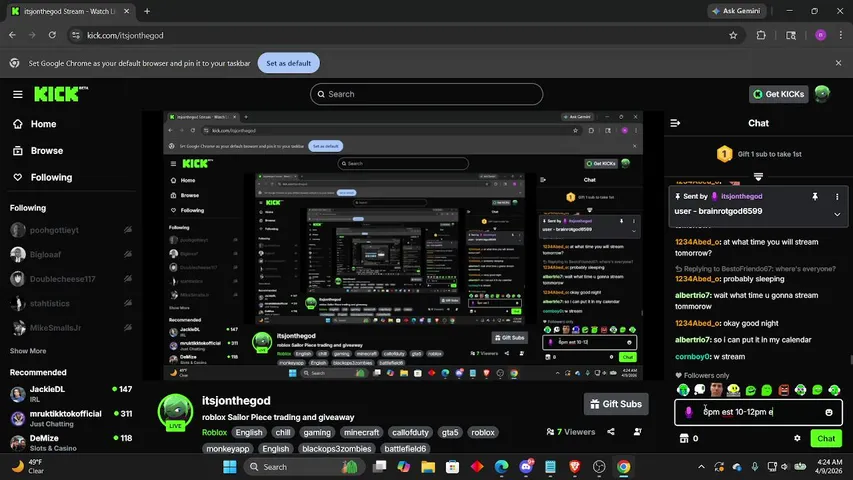
Task: Open pinned message more options menu
Action: pyautogui.click(x=837, y=196)
